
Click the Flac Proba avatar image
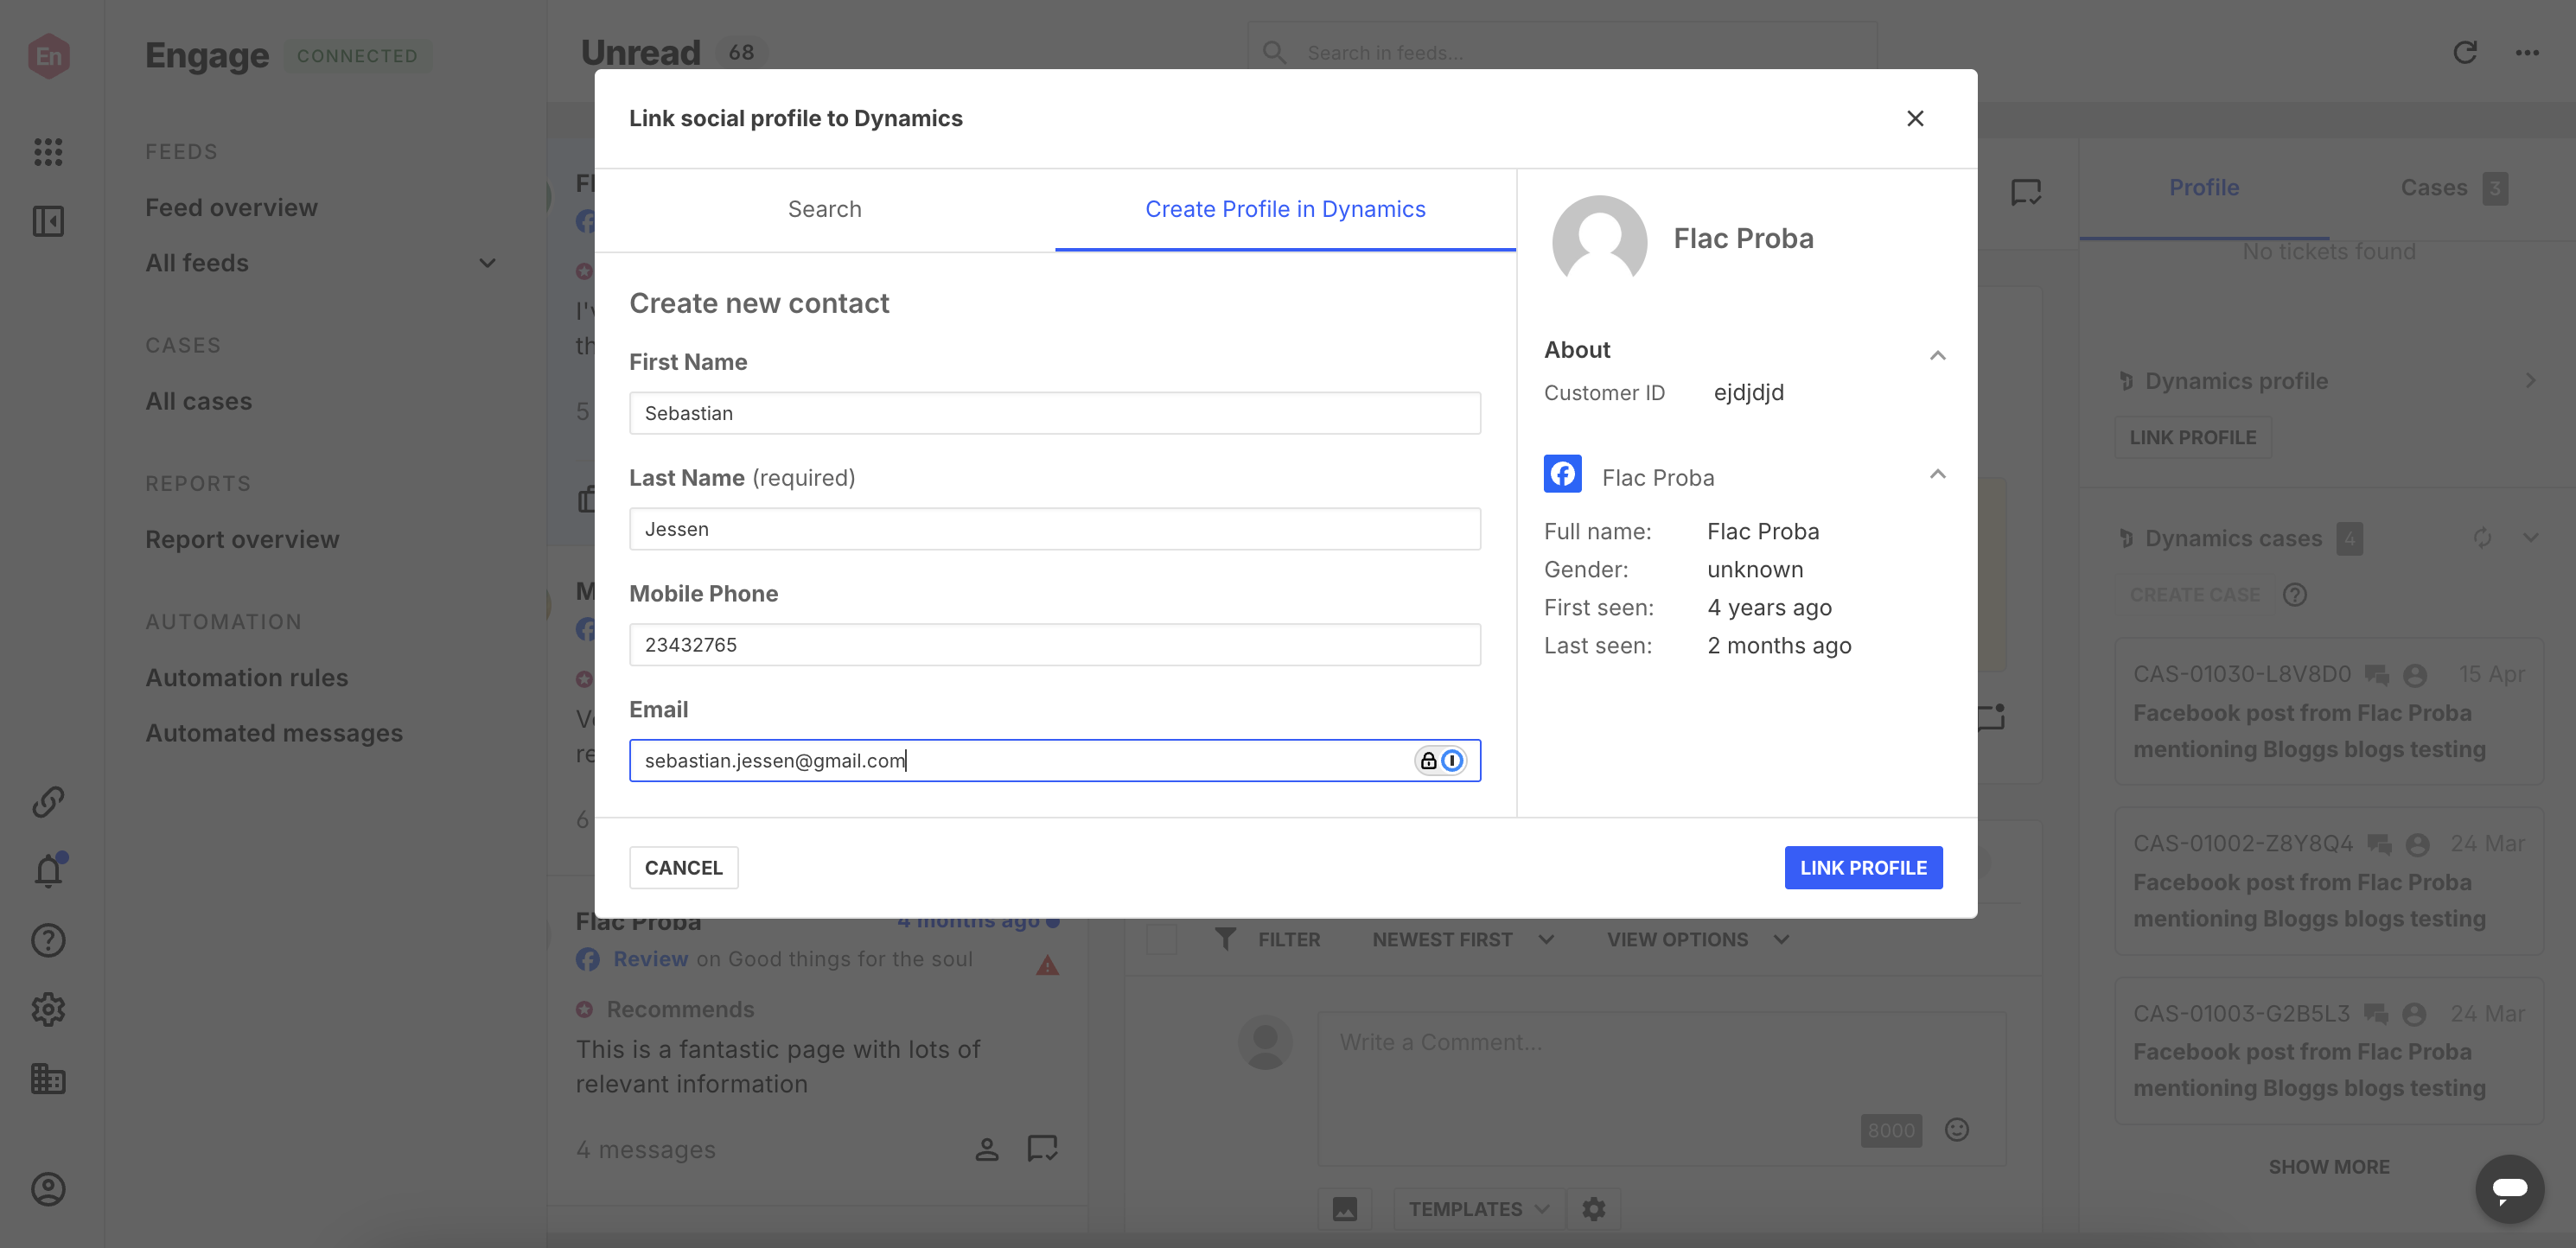[1599, 239]
